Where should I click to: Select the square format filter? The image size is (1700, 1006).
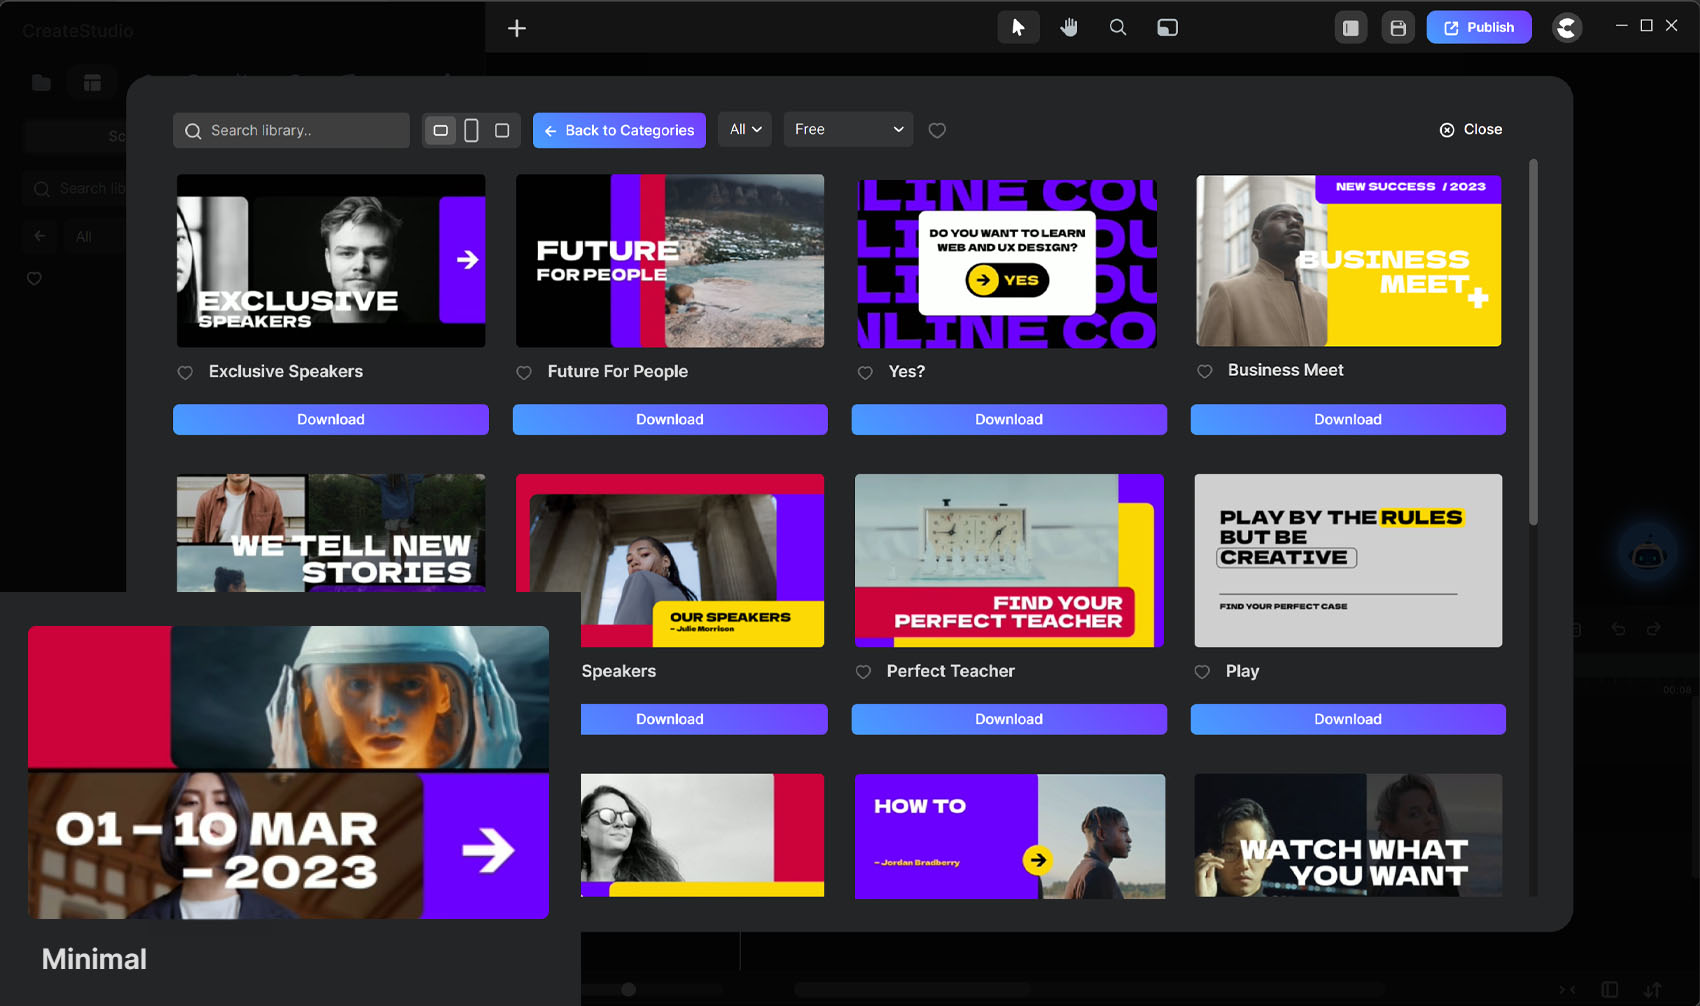pyautogui.click(x=502, y=130)
